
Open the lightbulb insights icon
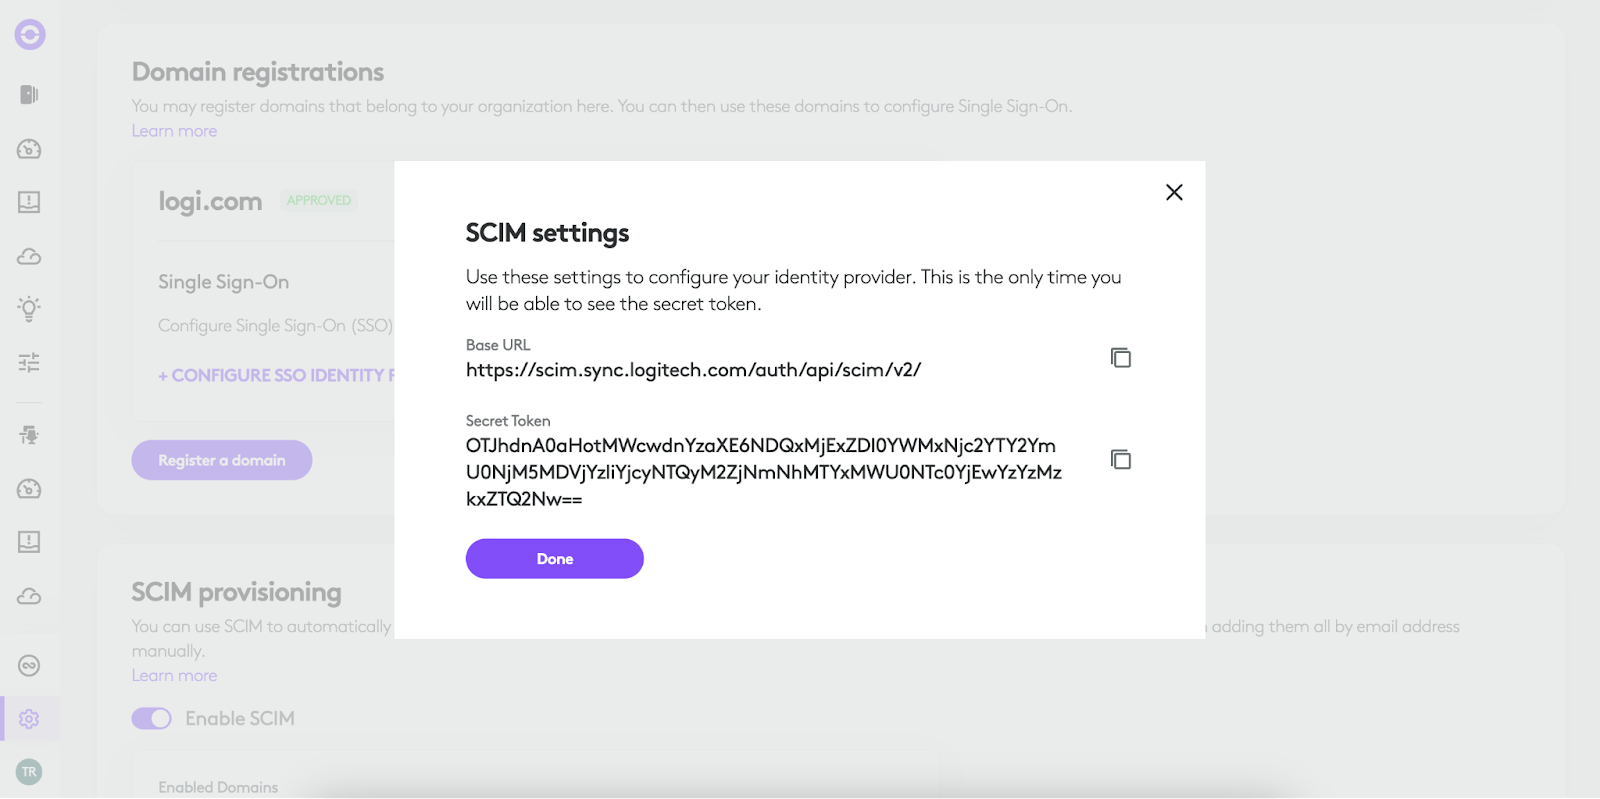click(x=29, y=308)
